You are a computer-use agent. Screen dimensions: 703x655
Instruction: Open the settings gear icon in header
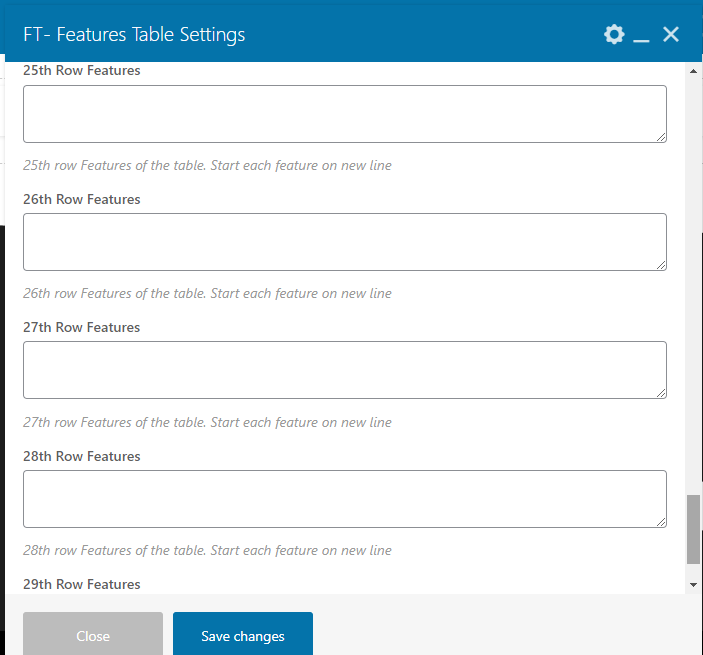pos(614,35)
